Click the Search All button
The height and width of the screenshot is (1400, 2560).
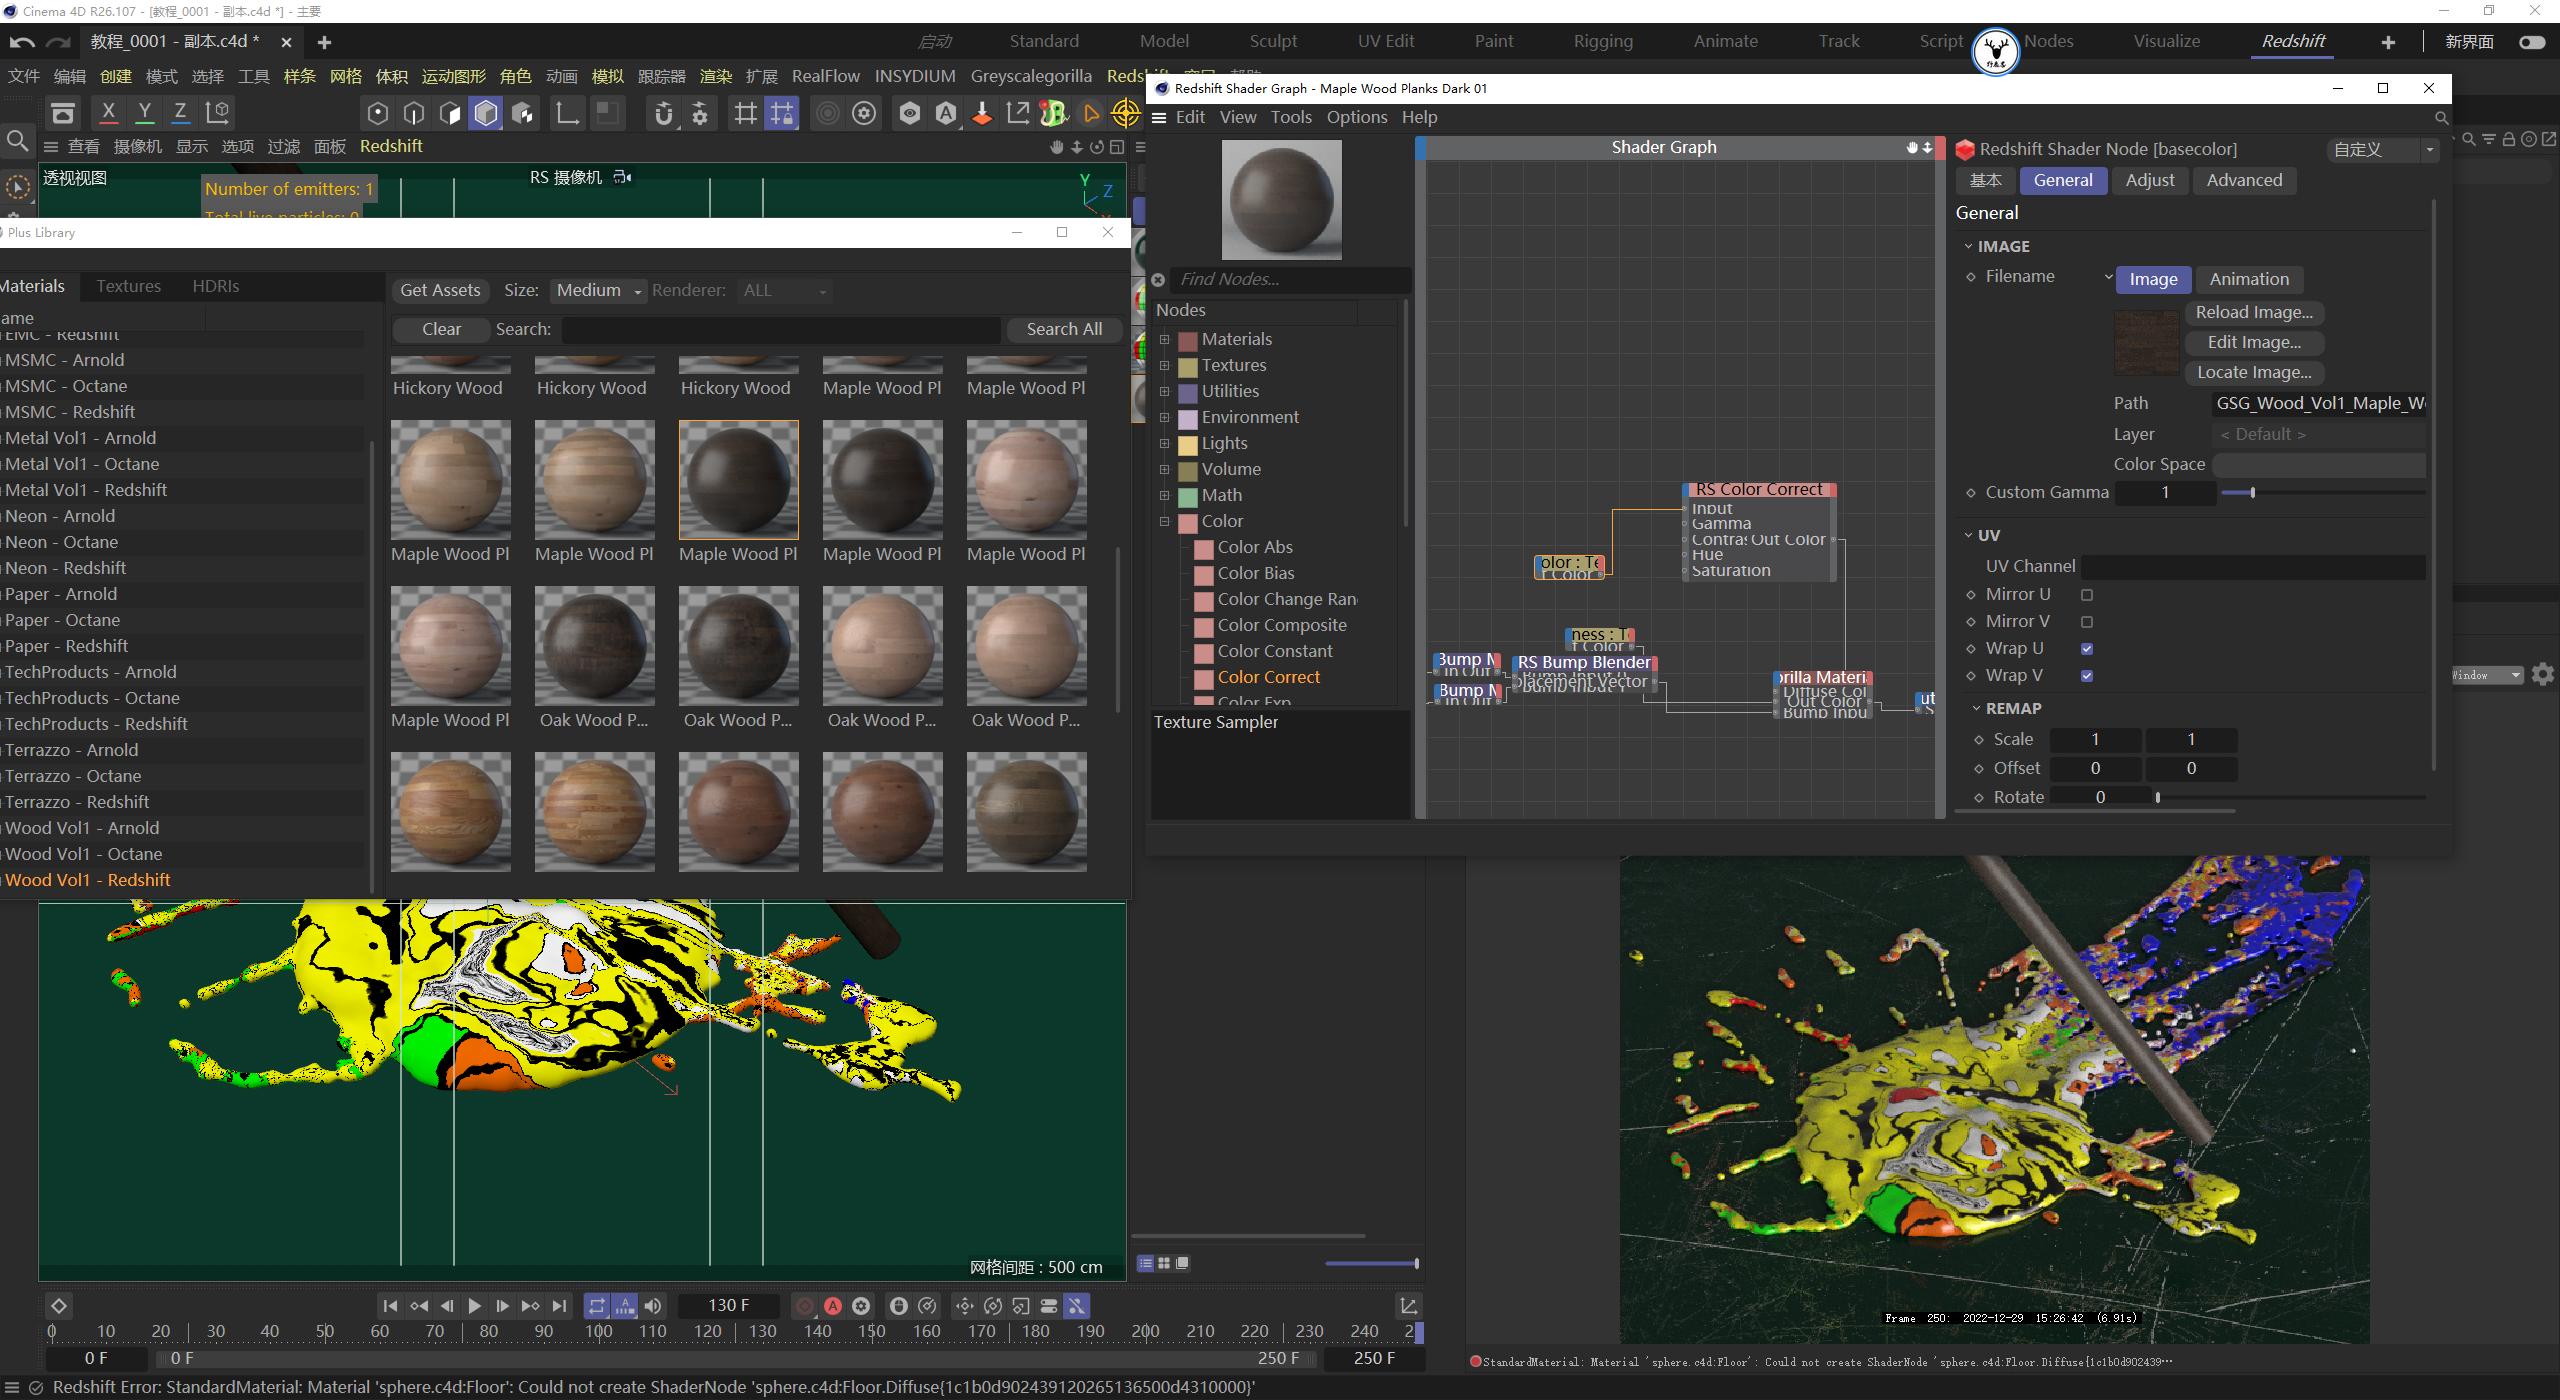click(x=1063, y=329)
